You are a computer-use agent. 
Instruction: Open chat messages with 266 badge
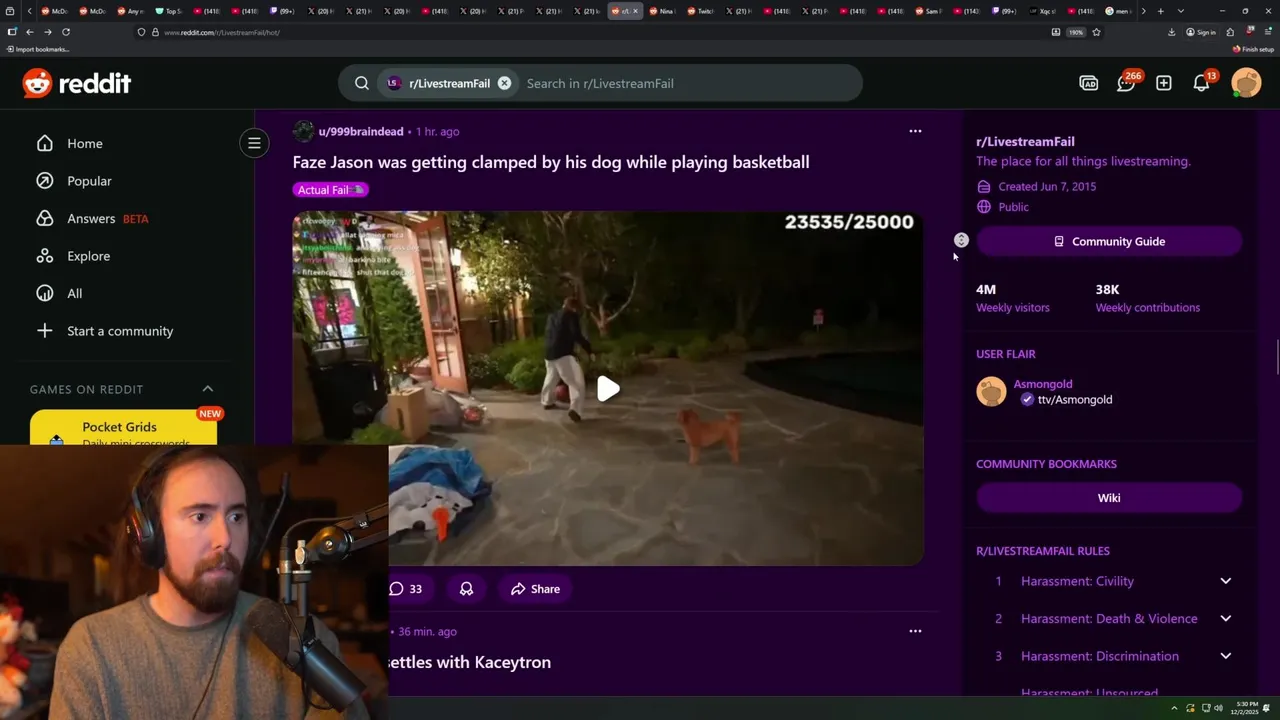pos(1127,82)
